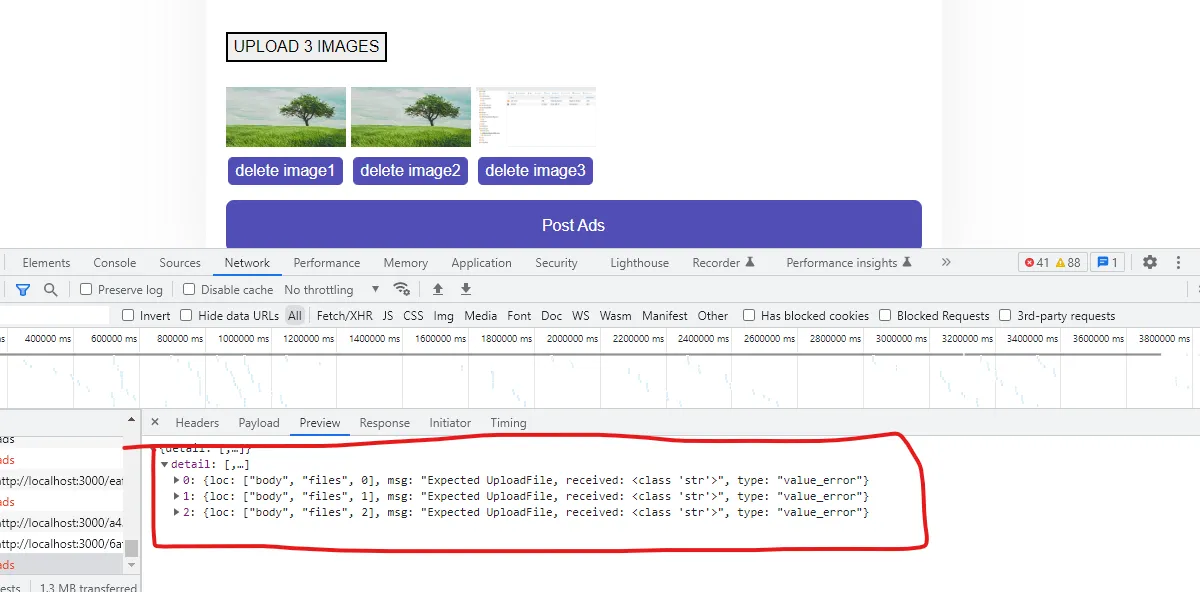Image resolution: width=1200 pixels, height=592 pixels.
Task: Filter requests by Fetch/XHR
Action: (344, 315)
